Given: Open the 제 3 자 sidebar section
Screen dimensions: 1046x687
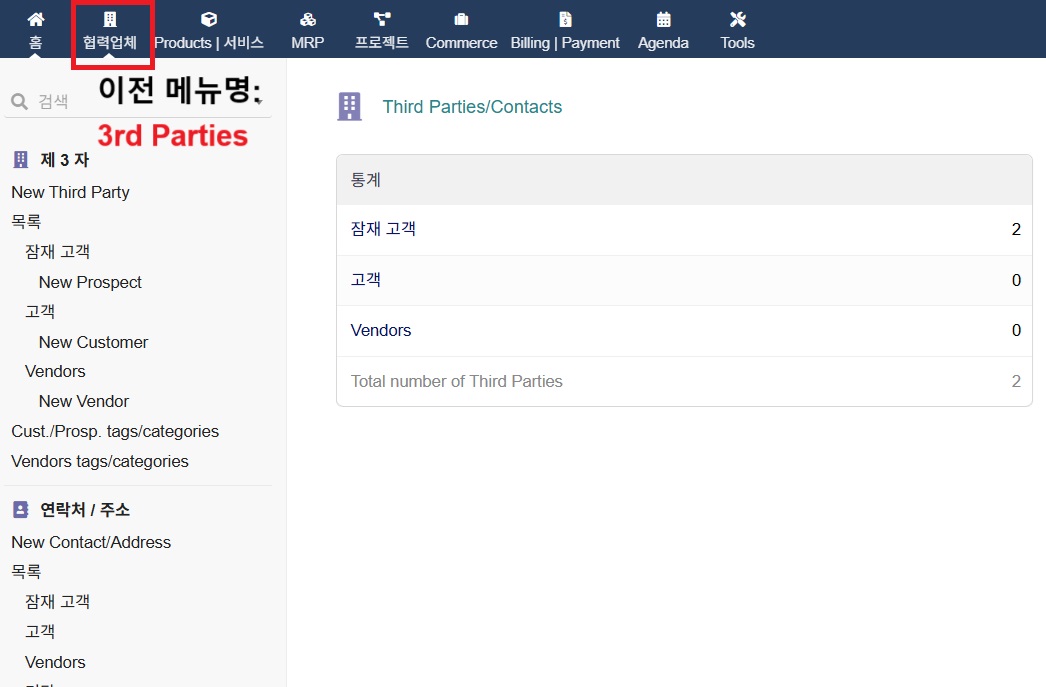Looking at the screenshot, I should pyautogui.click(x=64, y=160).
